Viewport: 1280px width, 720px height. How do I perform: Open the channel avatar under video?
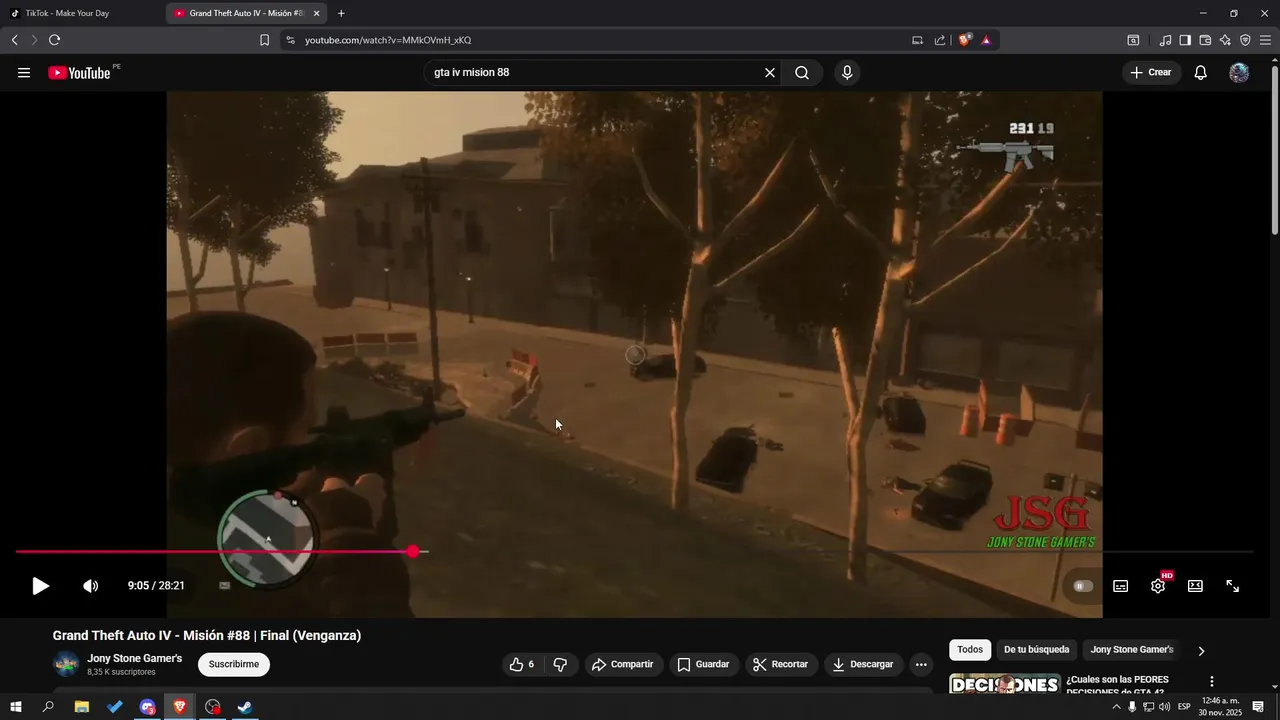66,664
